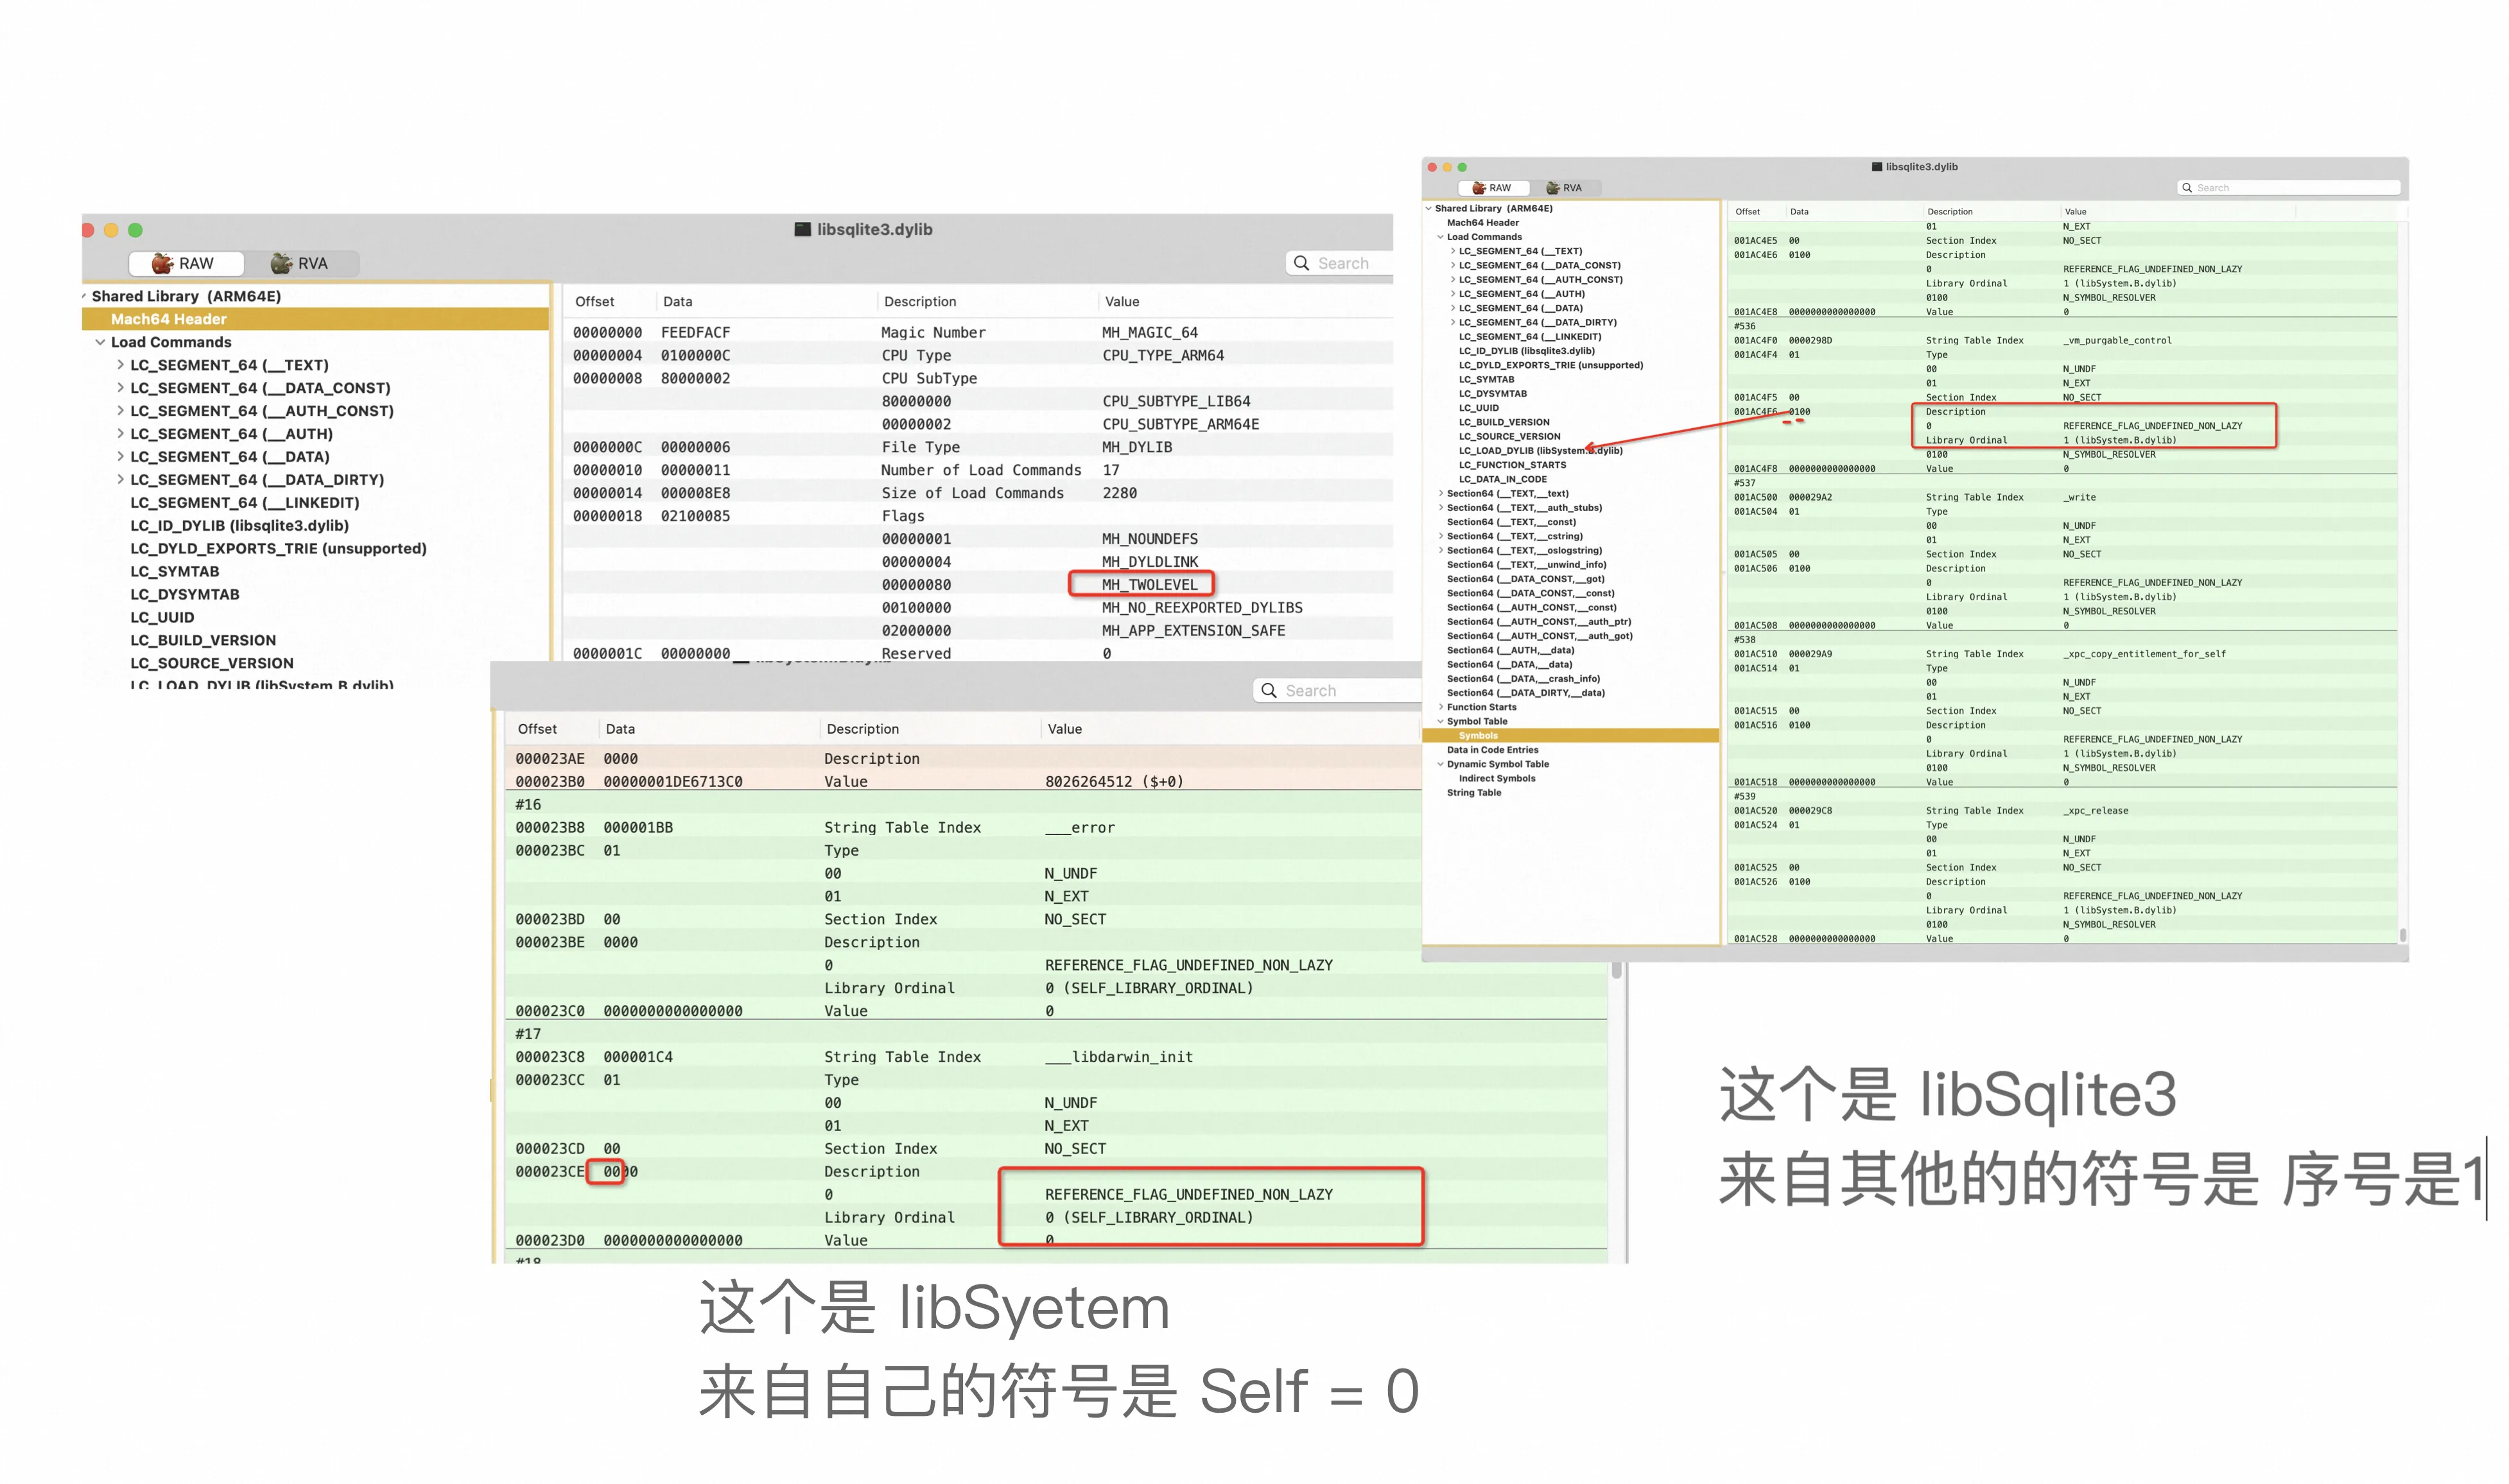
Task: Click the _vm_purgable_control symbol entry
Action: click(2117, 341)
